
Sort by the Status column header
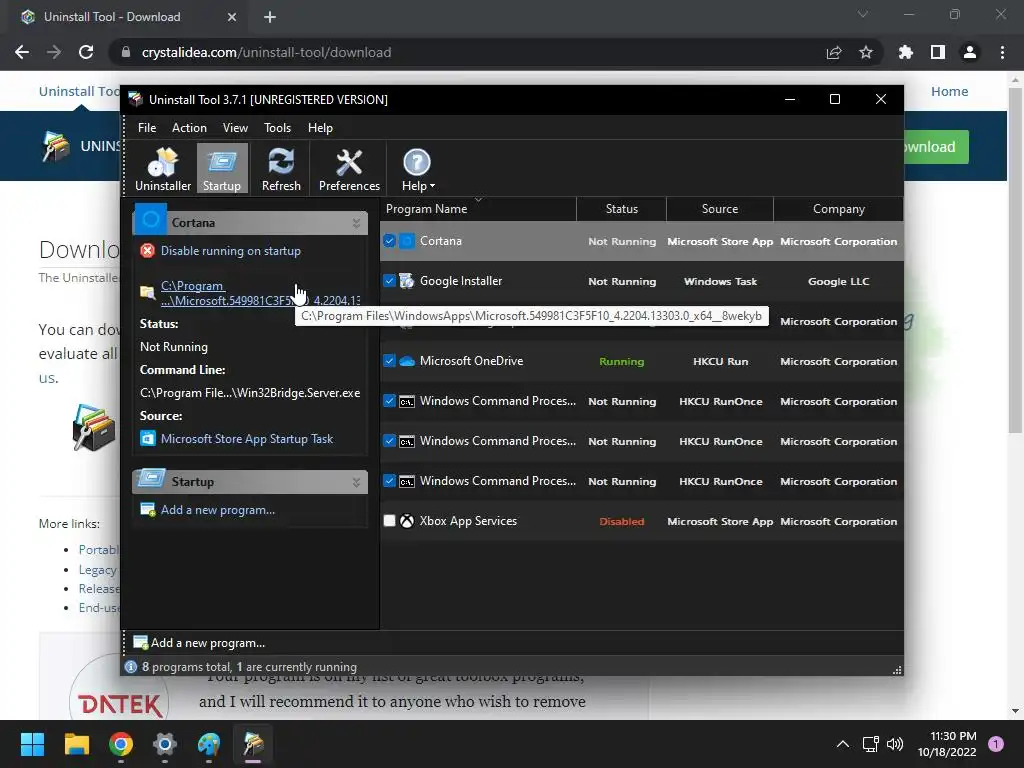tap(622, 209)
